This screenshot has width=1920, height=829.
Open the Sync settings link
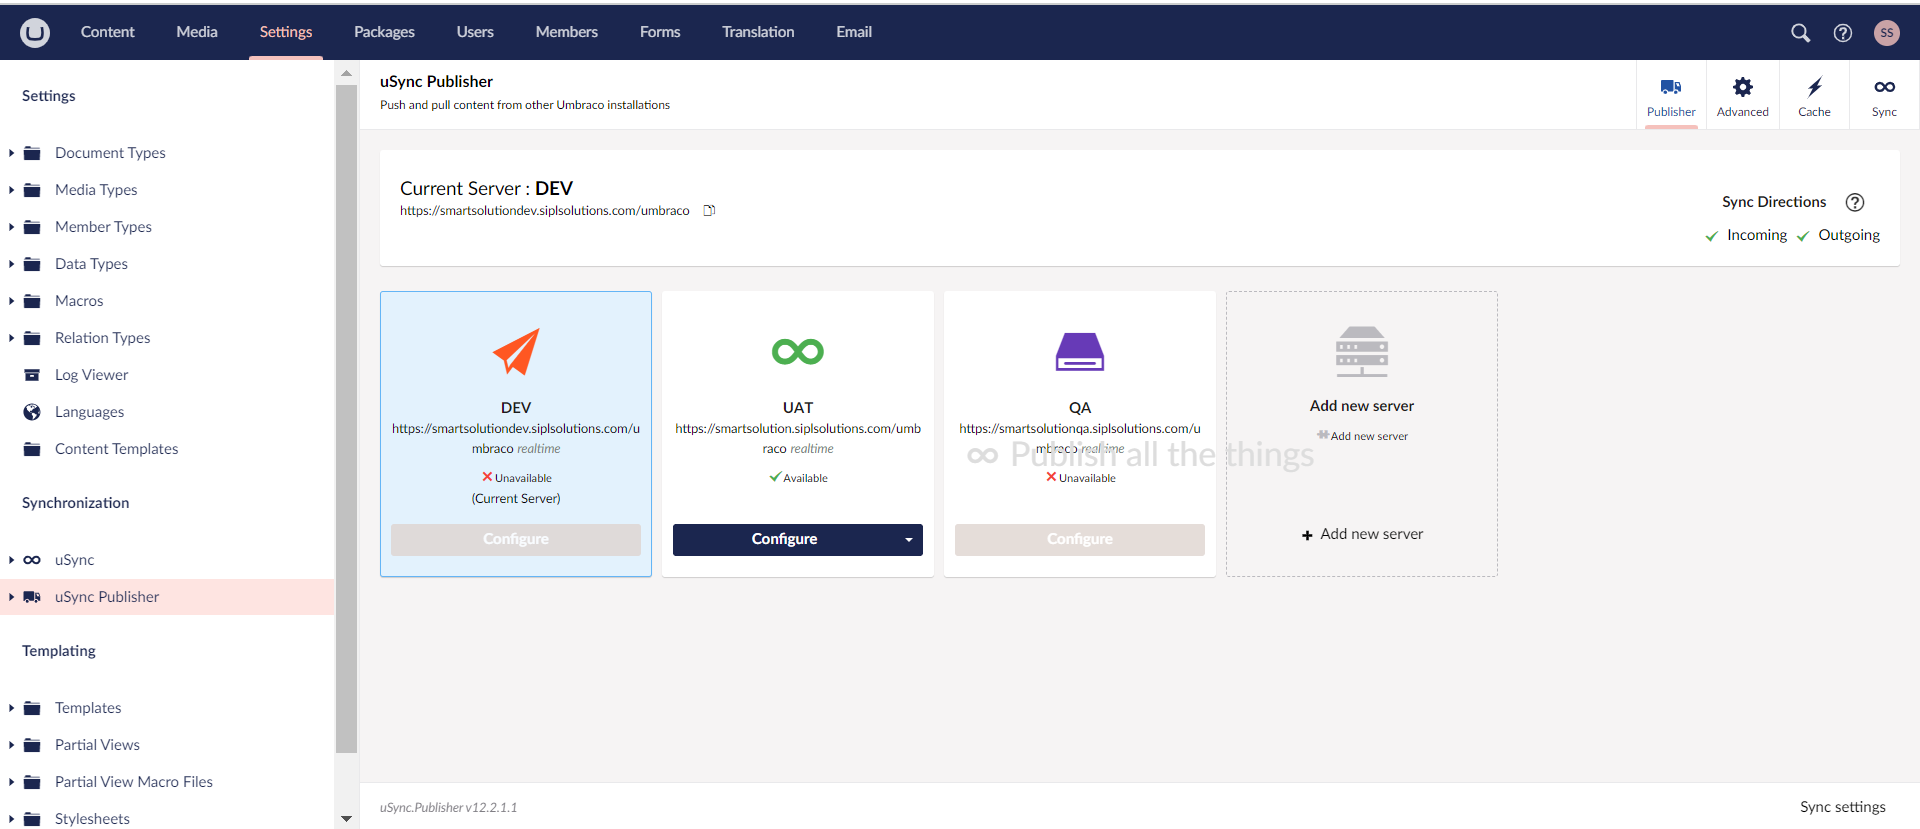(1842, 807)
